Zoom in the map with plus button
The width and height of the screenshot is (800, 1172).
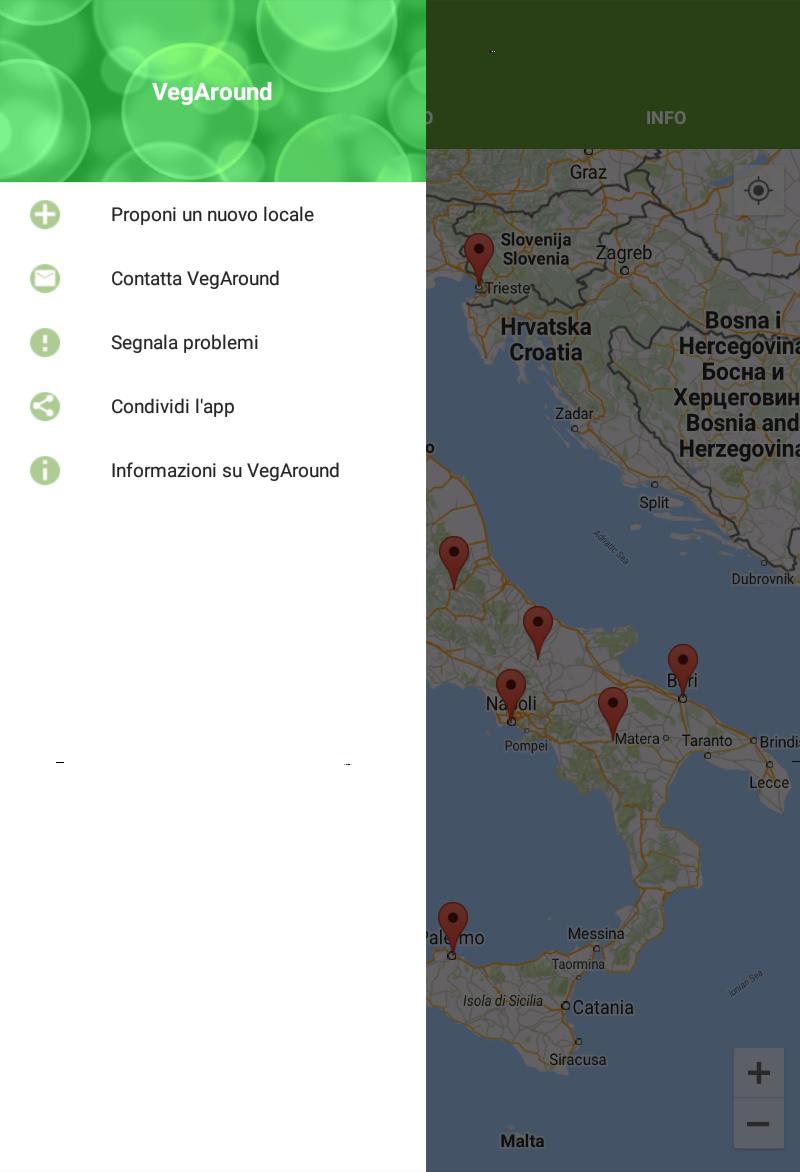coord(758,1073)
